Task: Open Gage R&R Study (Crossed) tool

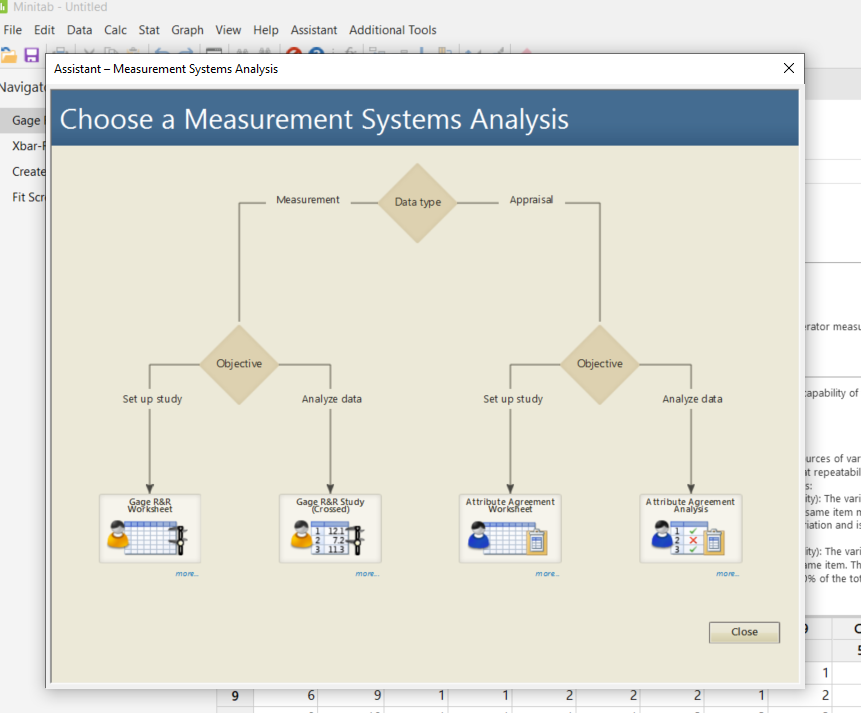Action: tap(330, 528)
